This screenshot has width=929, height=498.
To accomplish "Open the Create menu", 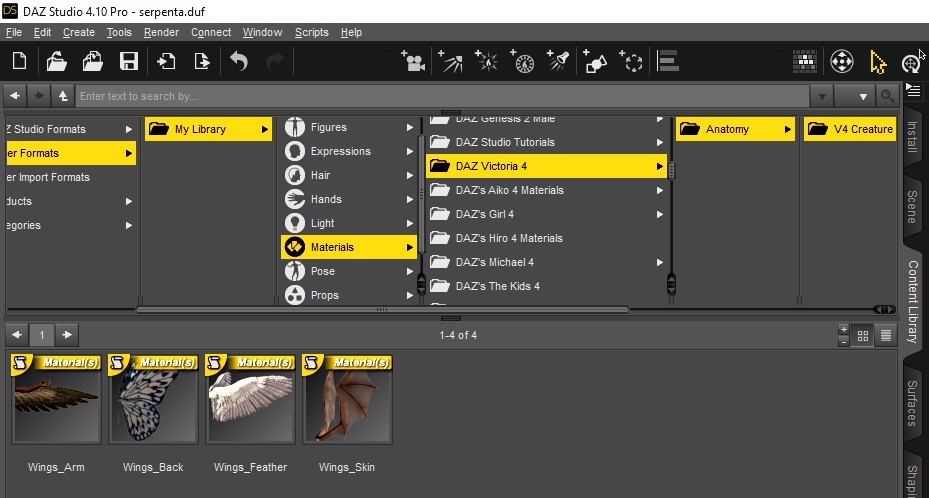I will tap(79, 32).
